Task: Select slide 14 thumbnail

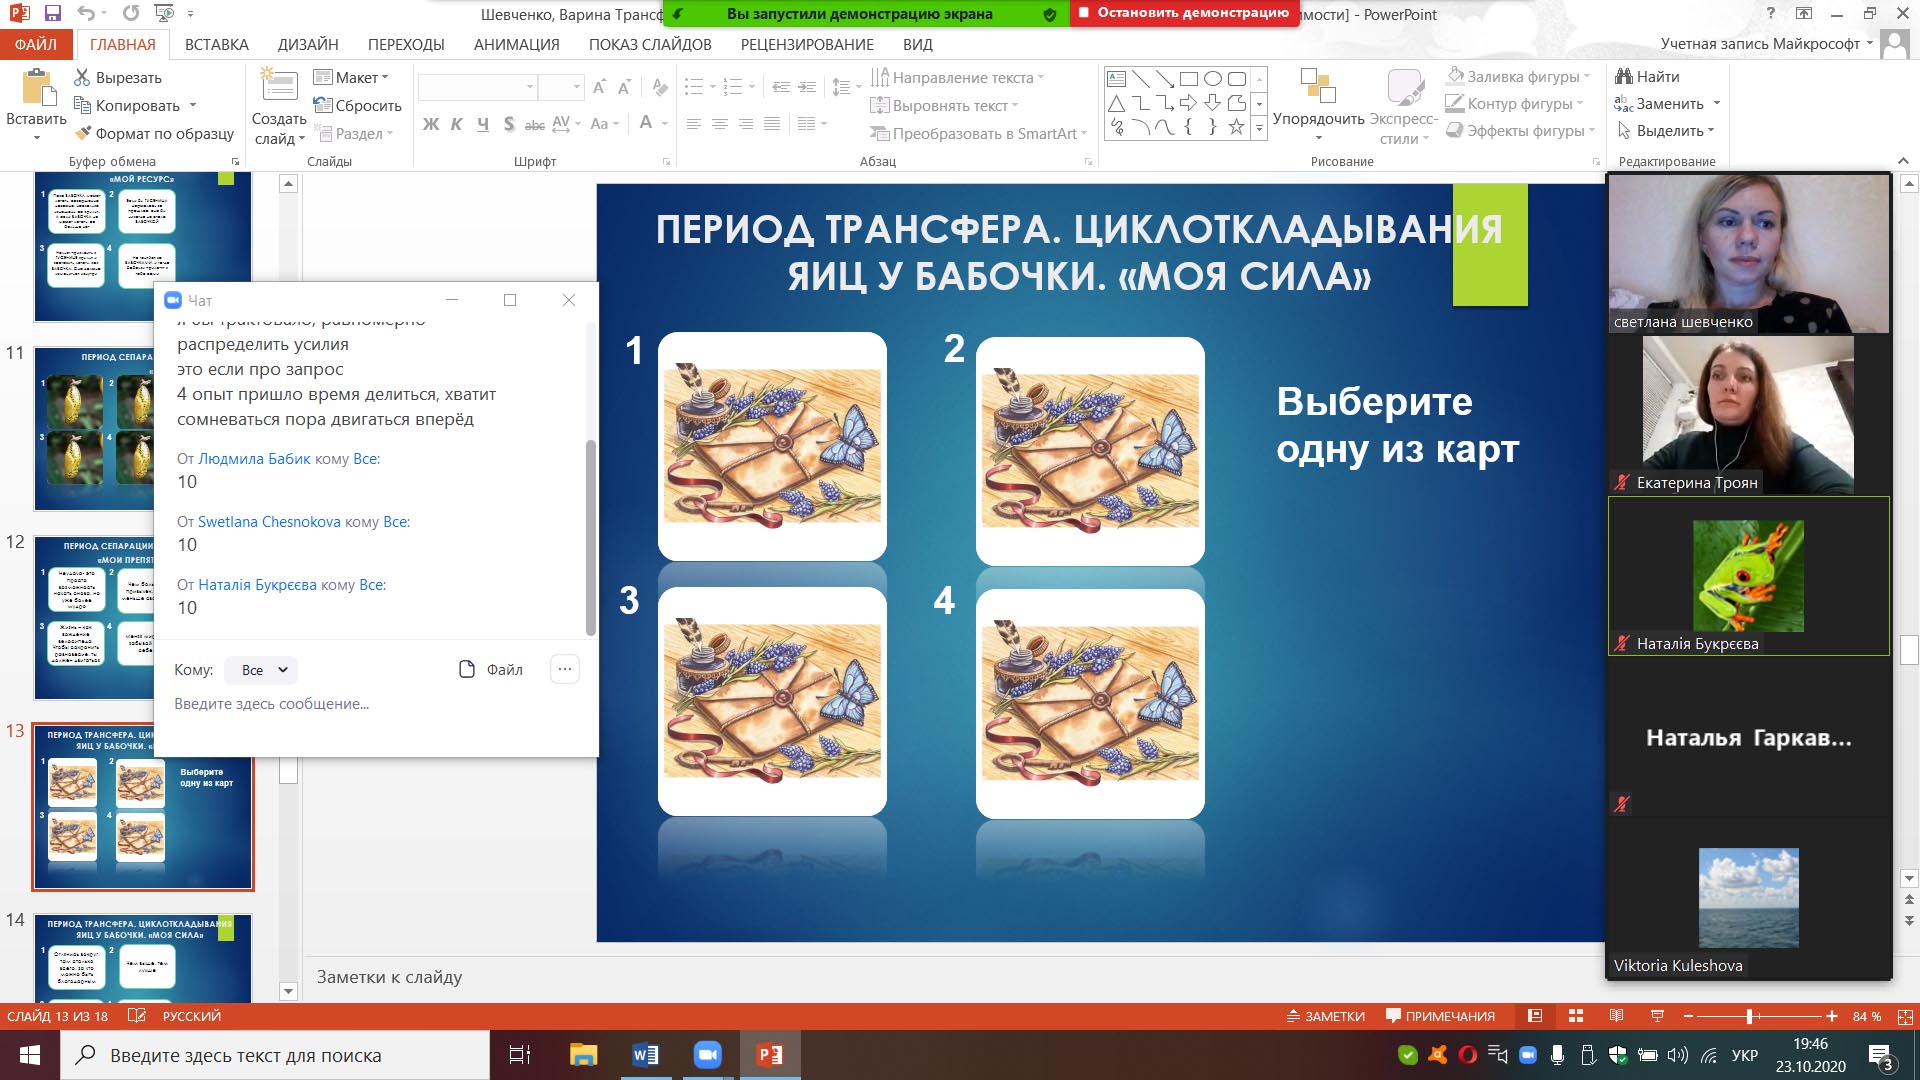Action: (x=142, y=955)
